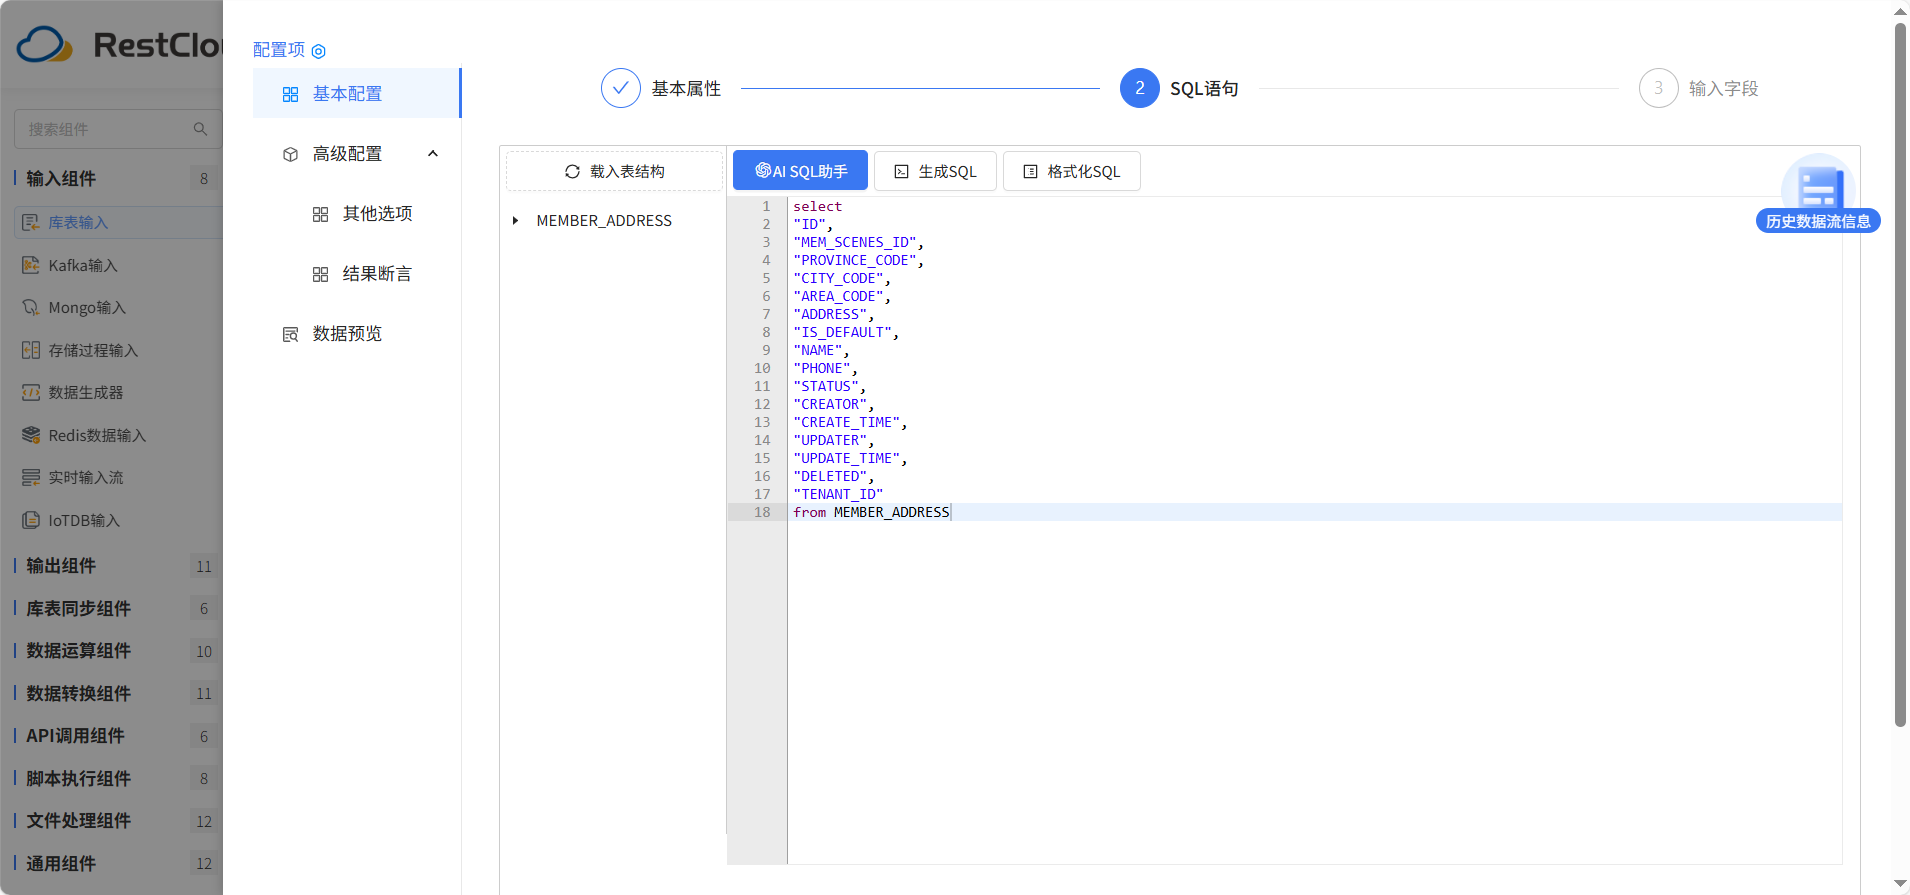Click the icon inside 生成SQL button

click(x=901, y=172)
